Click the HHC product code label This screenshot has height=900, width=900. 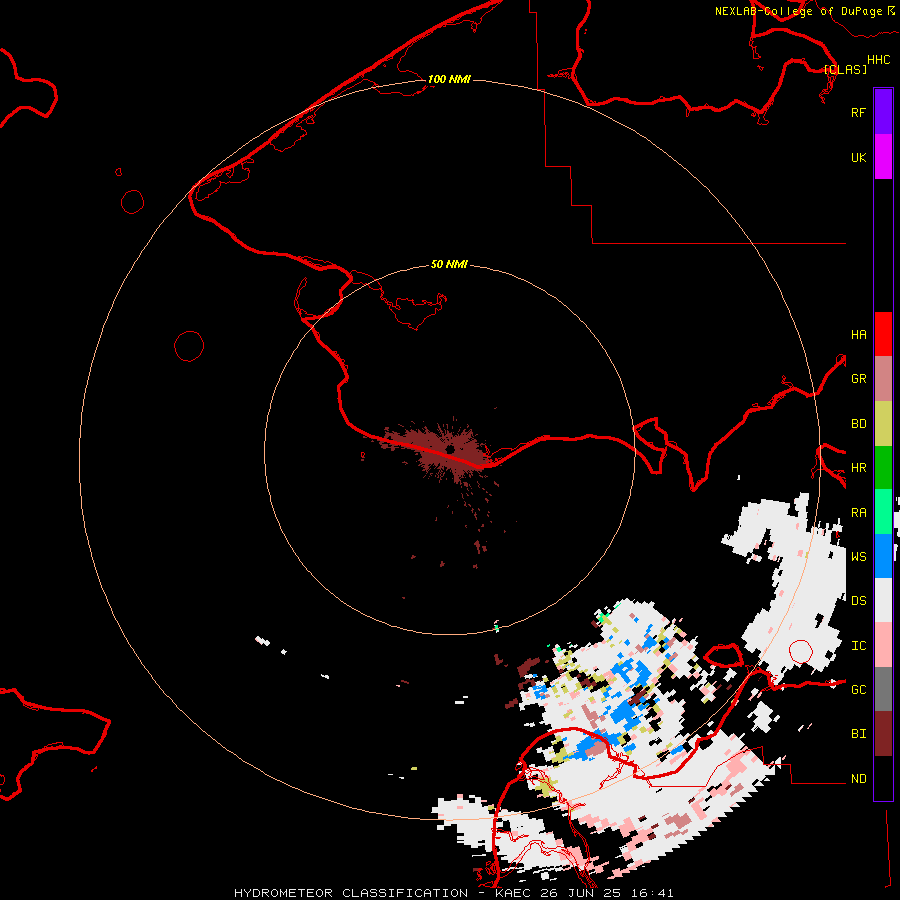tap(878, 60)
